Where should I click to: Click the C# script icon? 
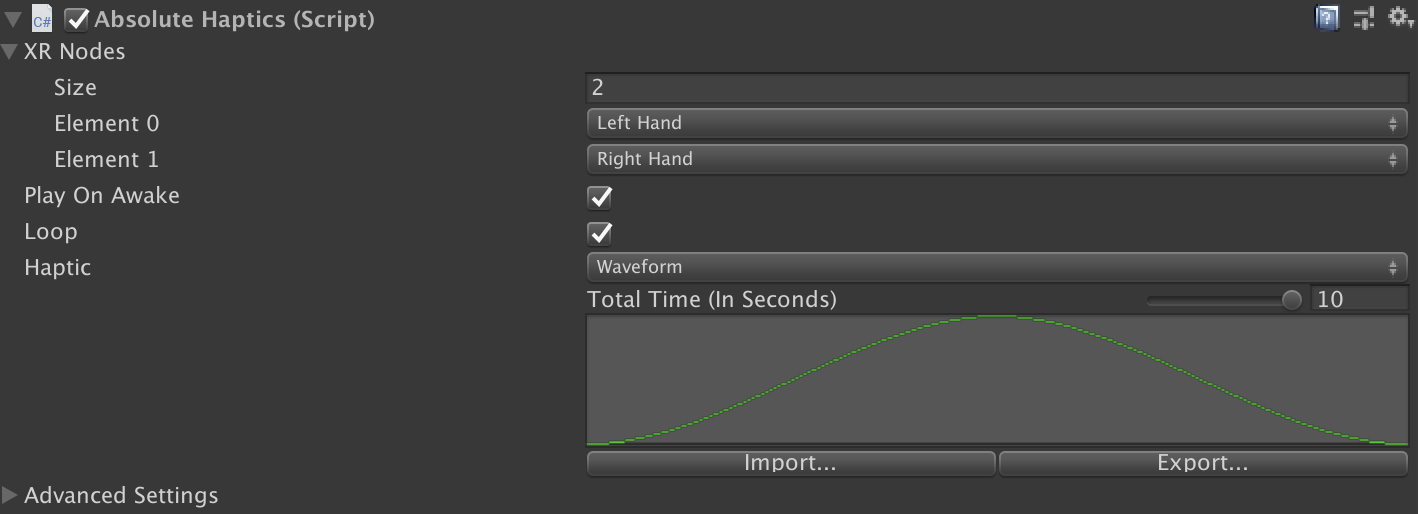point(42,19)
